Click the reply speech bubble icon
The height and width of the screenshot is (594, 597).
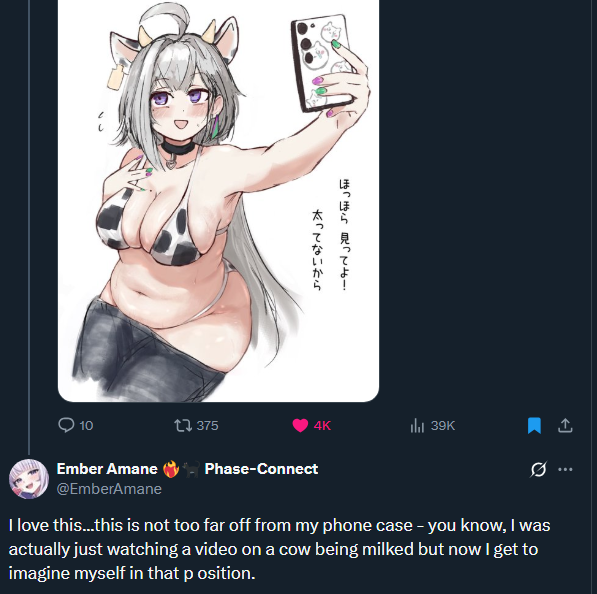66,425
